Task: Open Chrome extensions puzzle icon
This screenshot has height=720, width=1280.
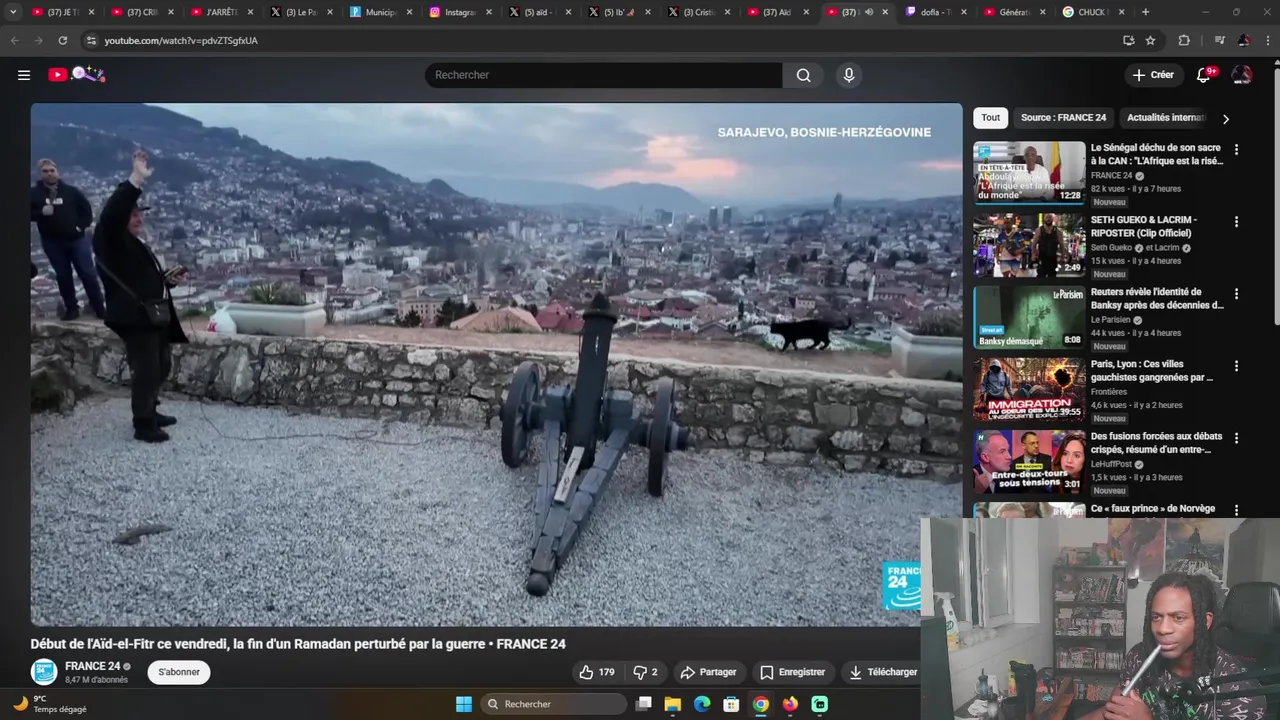Action: 1184,40
